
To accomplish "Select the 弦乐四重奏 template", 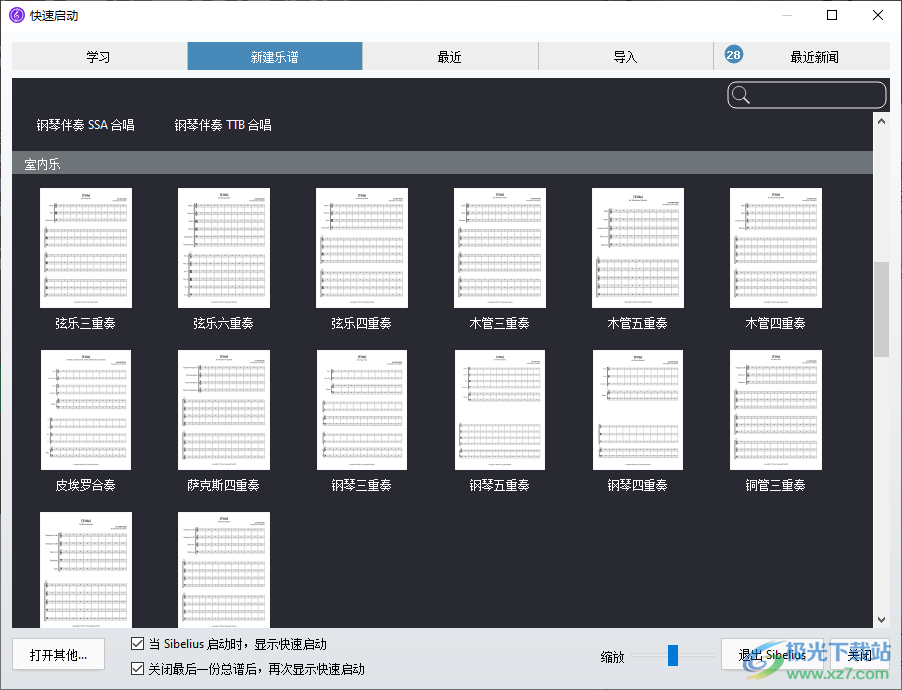I will 361,248.
